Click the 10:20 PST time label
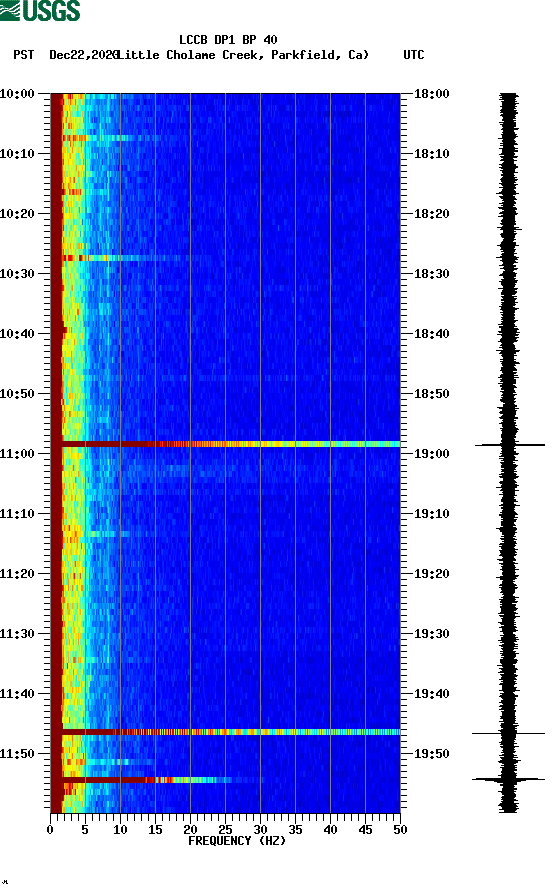552x893 pixels. coord(17,214)
